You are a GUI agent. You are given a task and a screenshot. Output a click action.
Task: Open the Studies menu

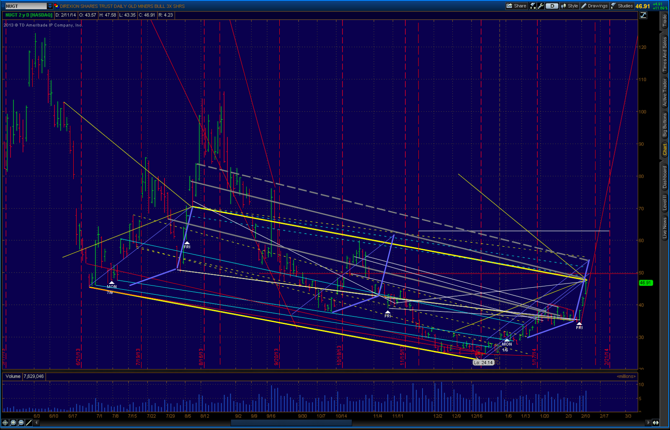click(622, 6)
